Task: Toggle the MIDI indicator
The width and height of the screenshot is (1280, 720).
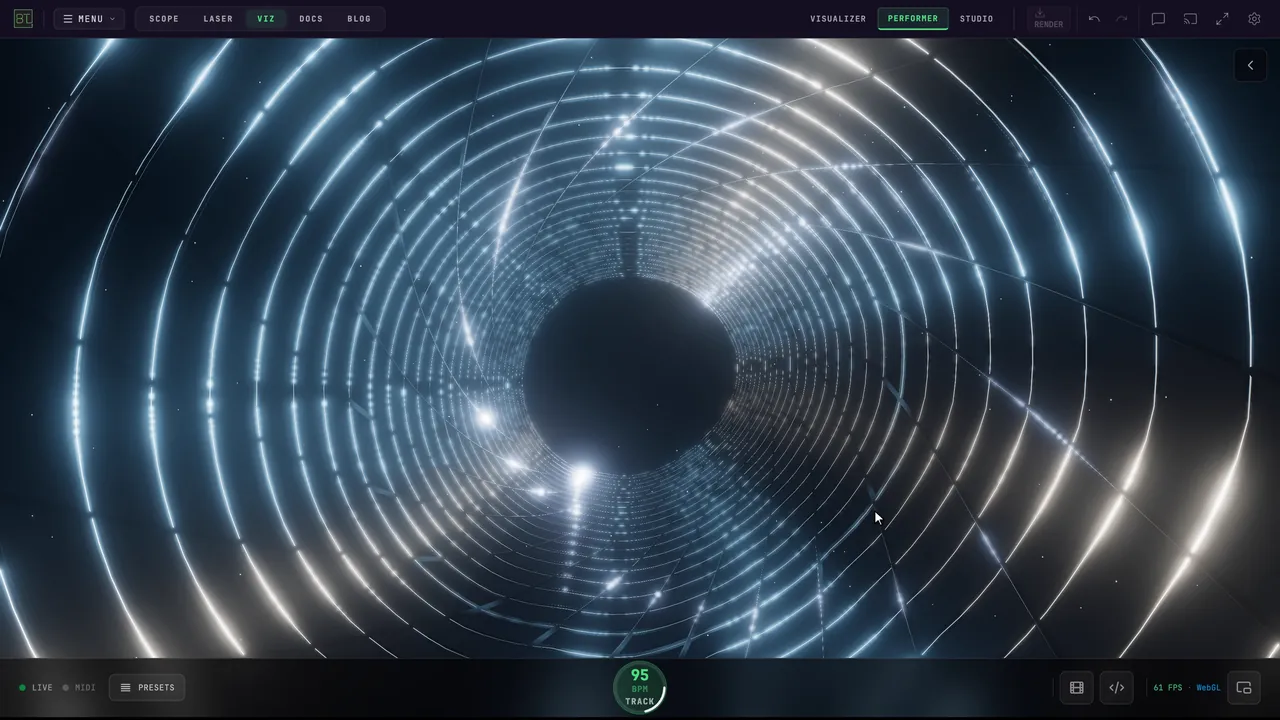Action: [79, 688]
